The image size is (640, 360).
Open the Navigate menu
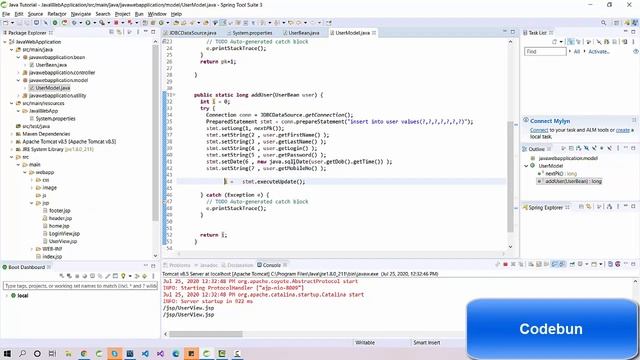81,14
